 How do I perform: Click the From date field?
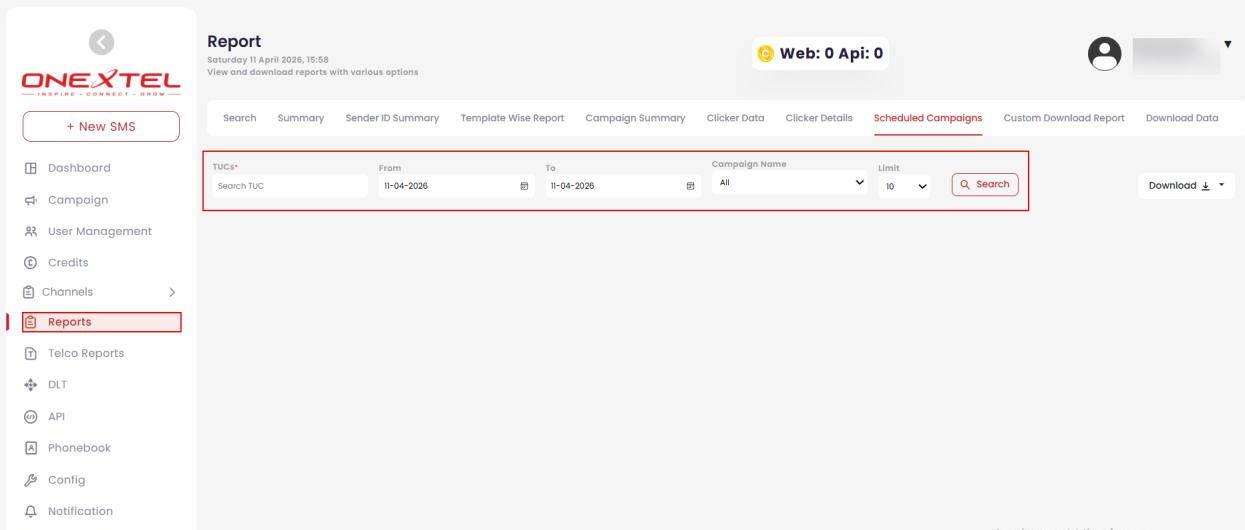click(x=455, y=185)
